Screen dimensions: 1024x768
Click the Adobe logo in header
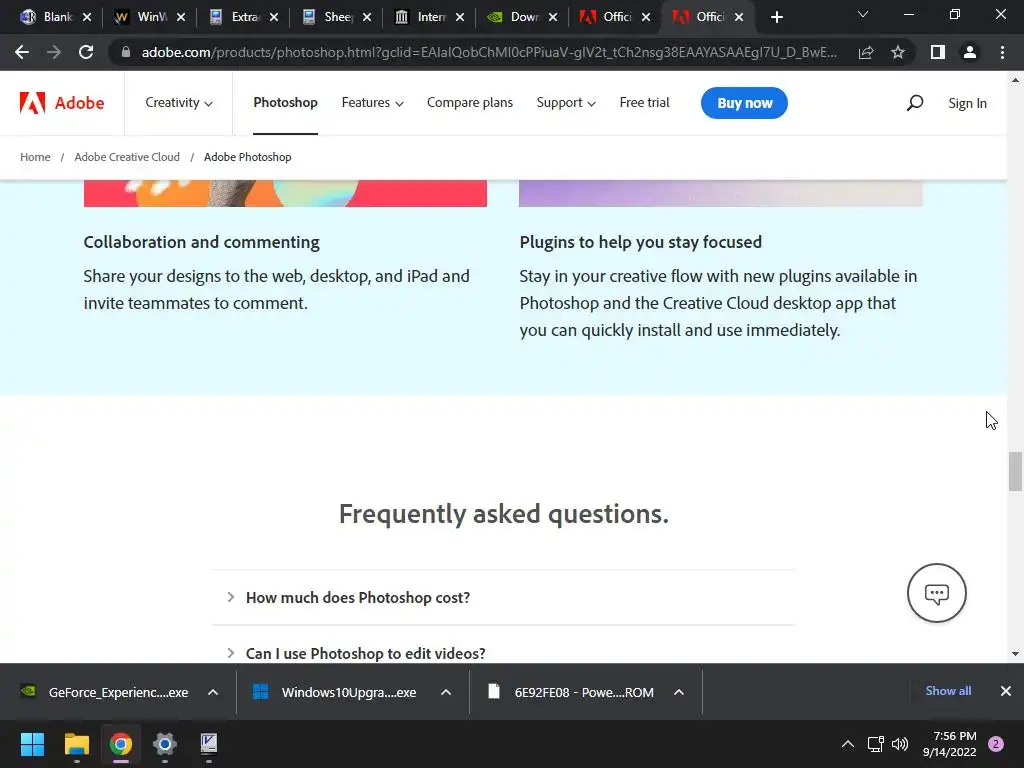tap(61, 103)
